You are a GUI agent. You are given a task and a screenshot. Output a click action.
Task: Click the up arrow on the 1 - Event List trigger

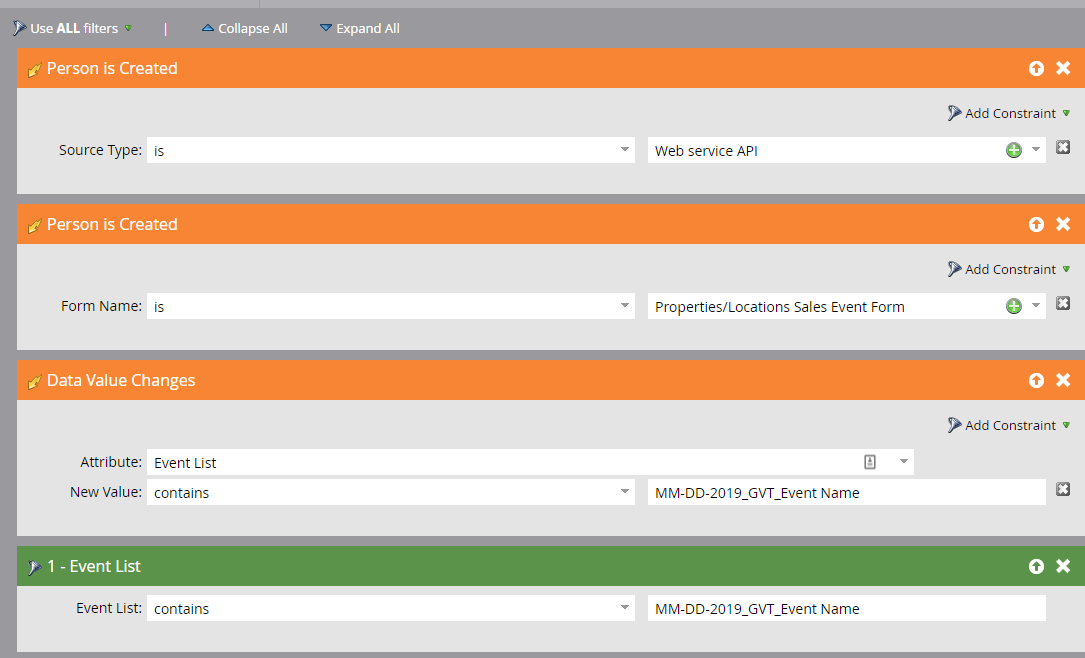point(1036,566)
